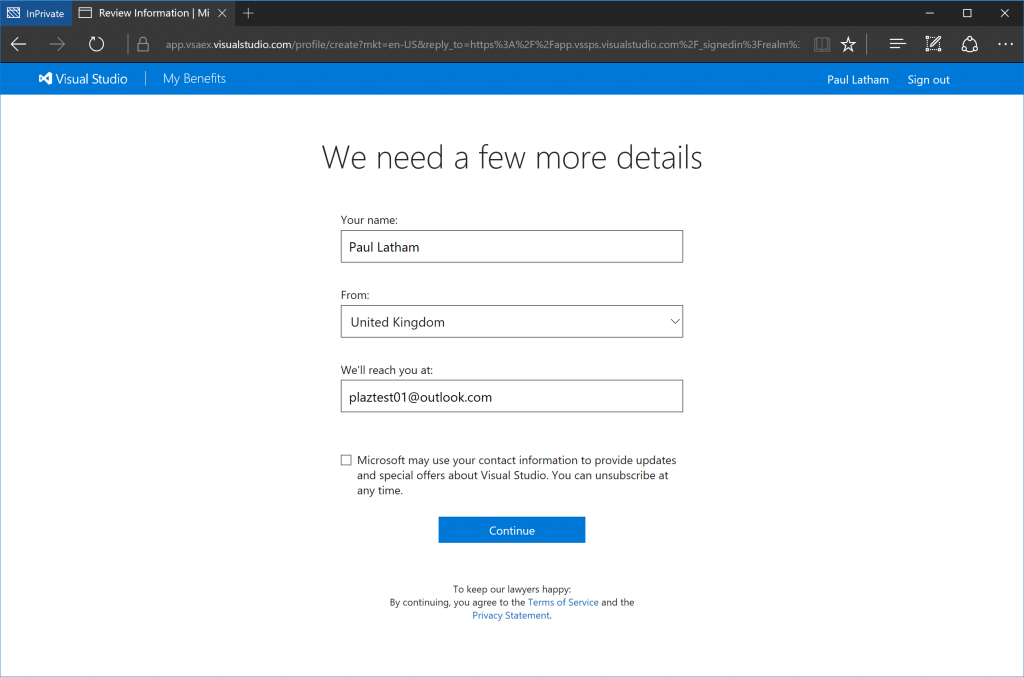Image resolution: width=1024 pixels, height=677 pixels.
Task: Expand the From country dropdown
Action: [511, 321]
